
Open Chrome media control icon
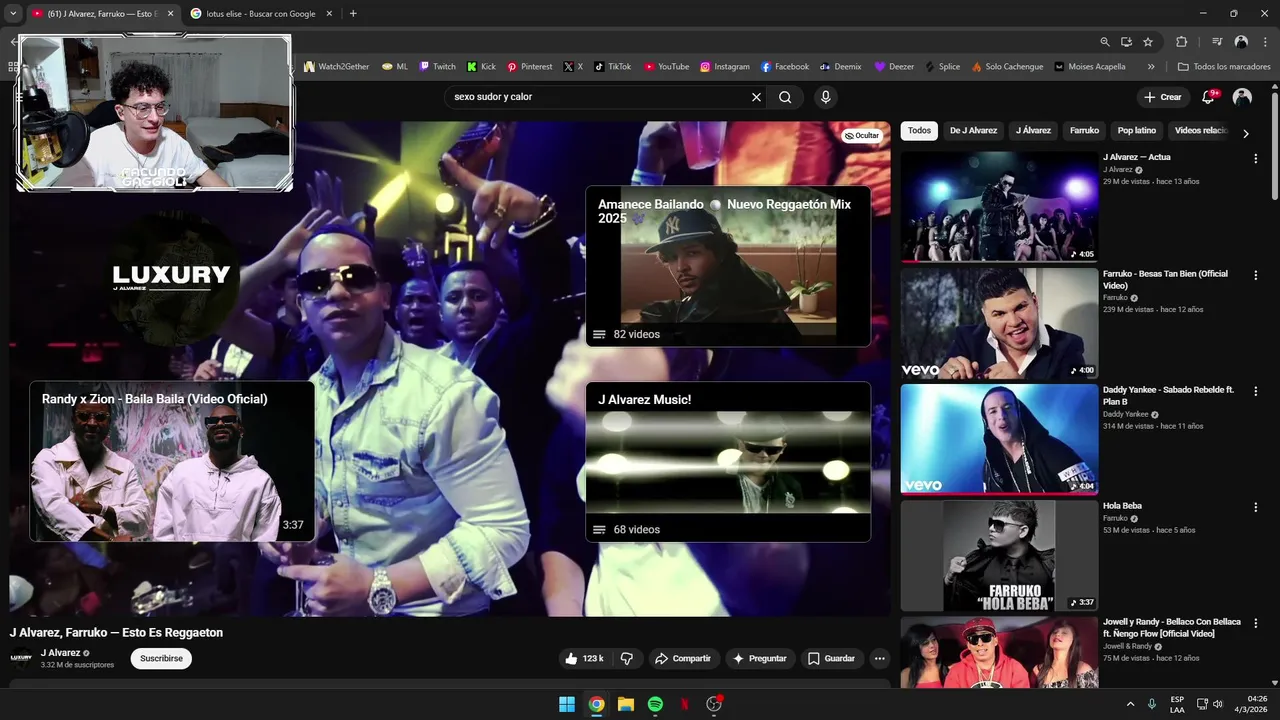coord(1217,42)
